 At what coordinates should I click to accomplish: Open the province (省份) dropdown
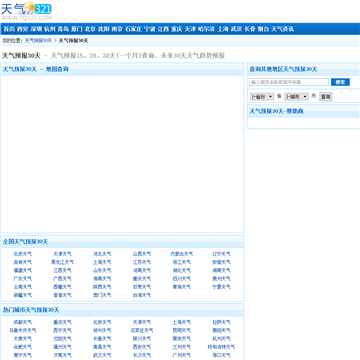(x=262, y=97)
